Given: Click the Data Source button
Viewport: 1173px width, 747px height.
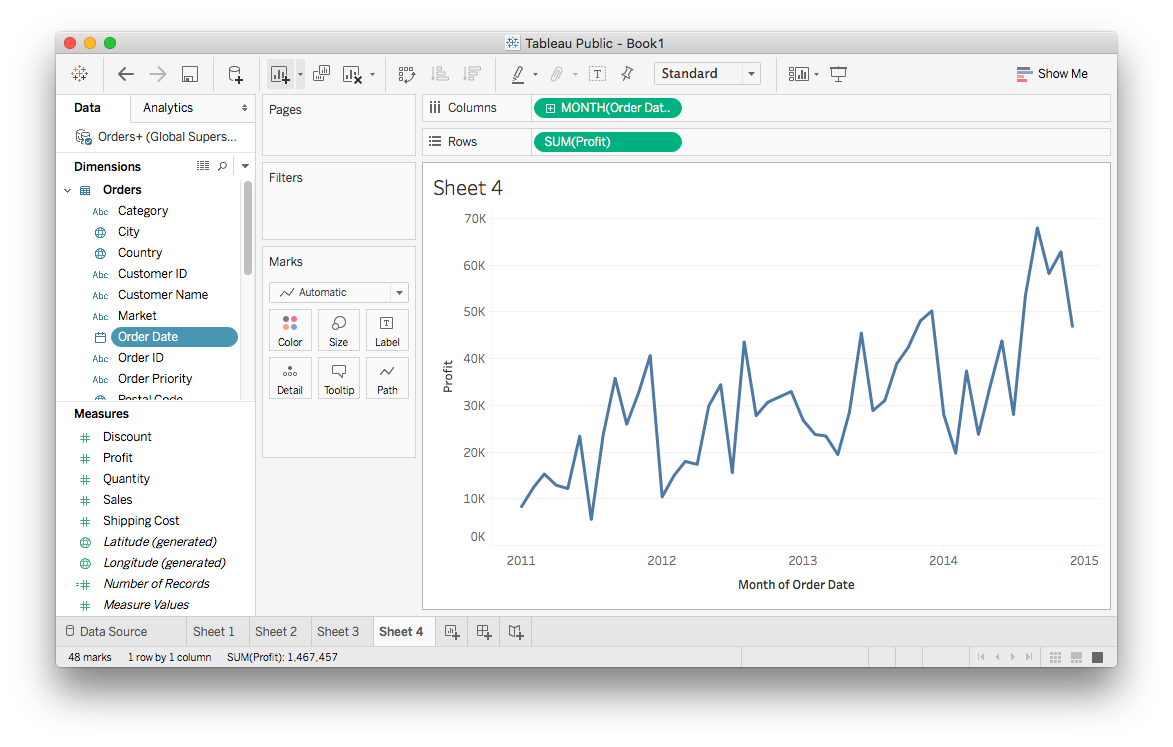Looking at the screenshot, I should point(106,631).
